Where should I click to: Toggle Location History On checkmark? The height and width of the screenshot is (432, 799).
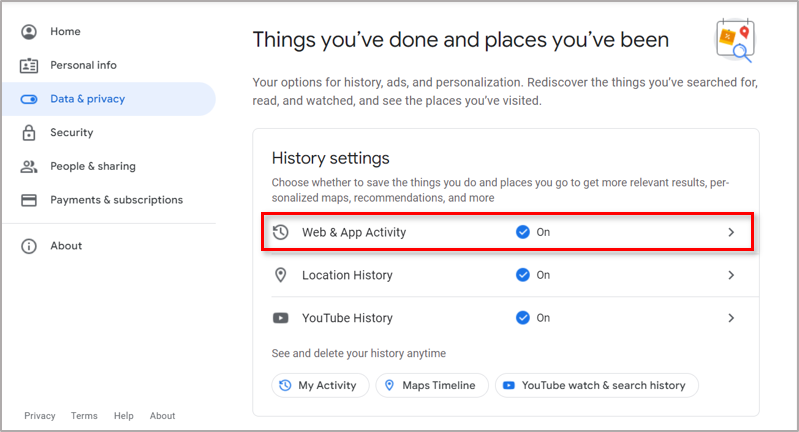tap(522, 275)
